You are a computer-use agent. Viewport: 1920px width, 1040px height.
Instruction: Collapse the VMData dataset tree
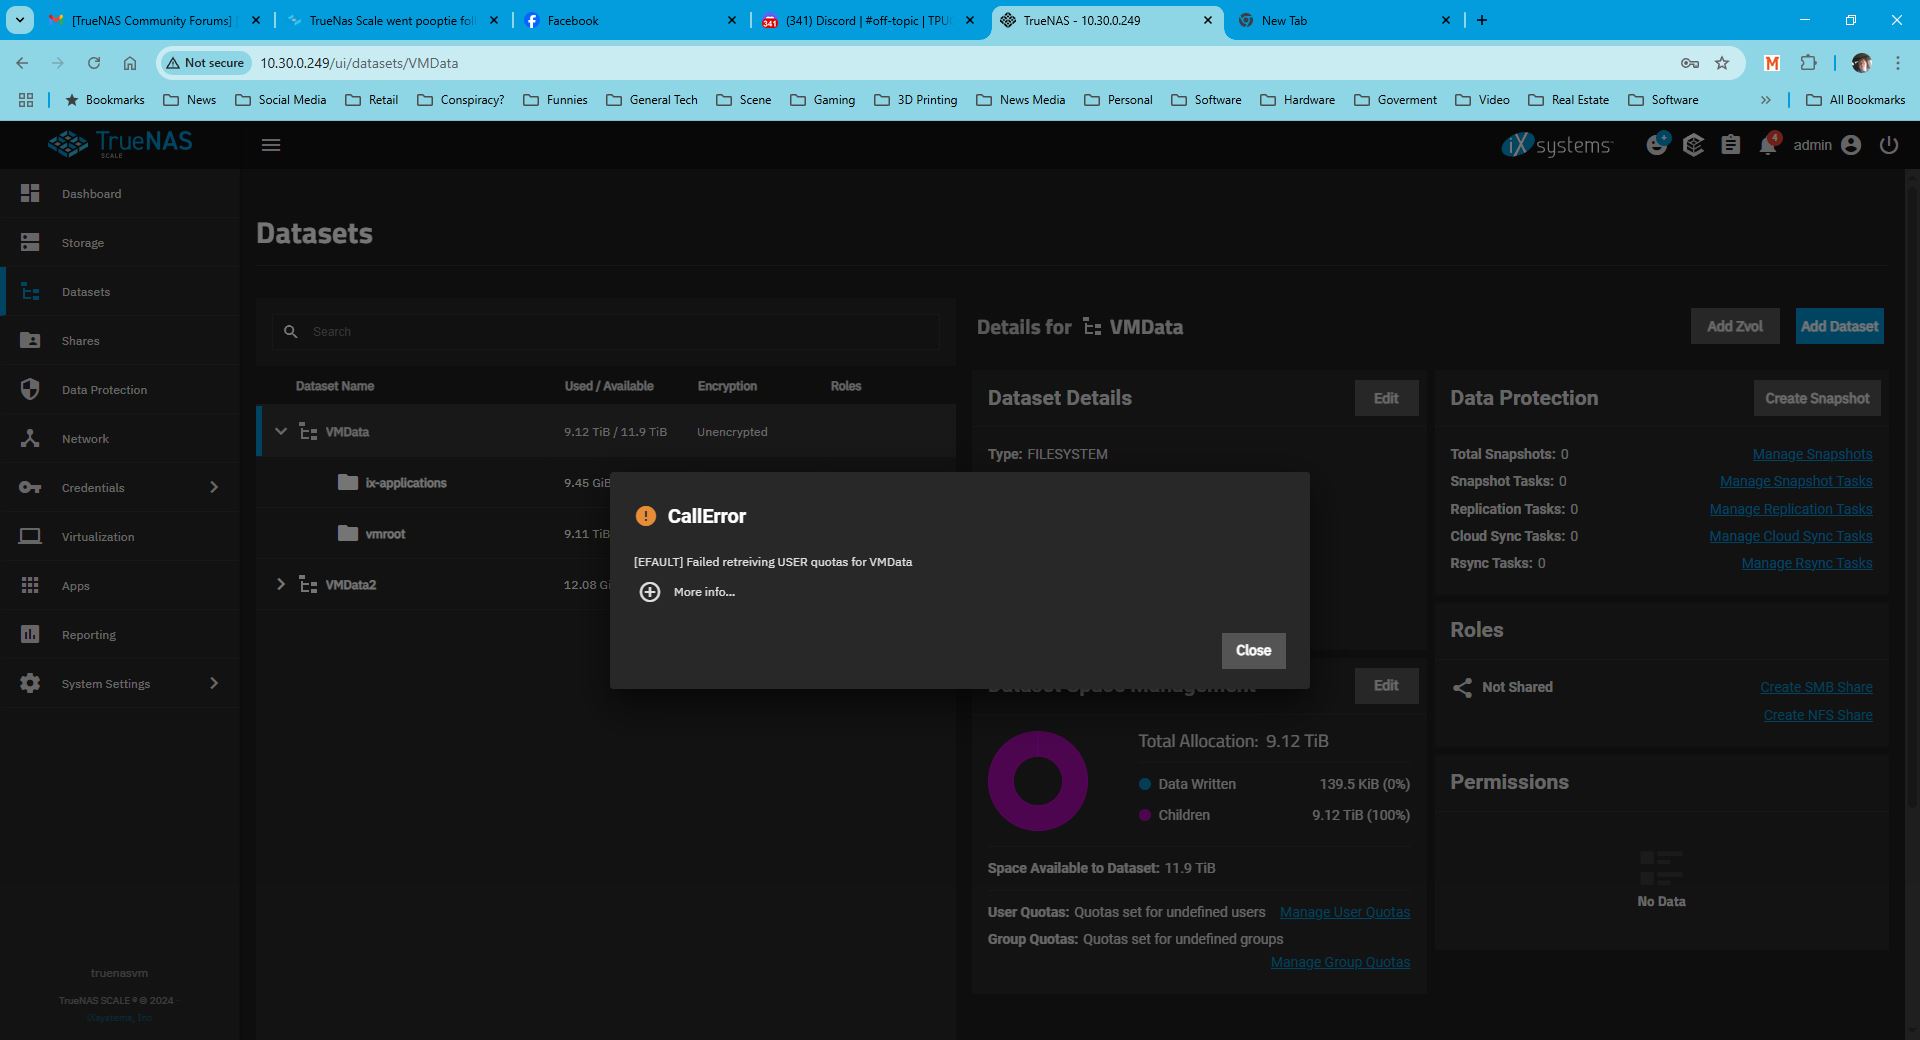point(281,431)
